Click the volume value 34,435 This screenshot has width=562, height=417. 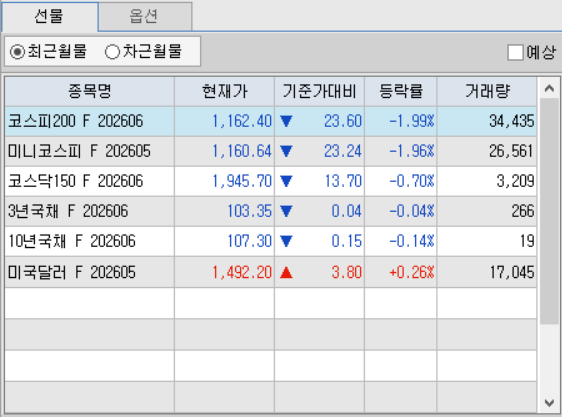(x=512, y=121)
